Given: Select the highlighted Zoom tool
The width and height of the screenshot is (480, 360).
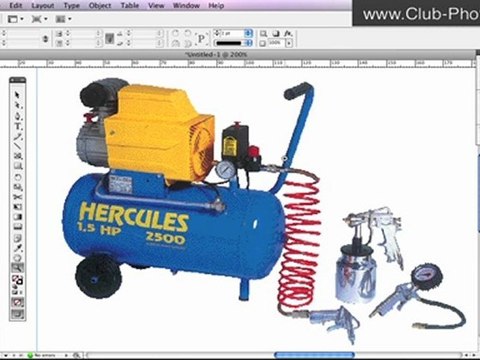Looking at the screenshot, I should [x=17, y=268].
